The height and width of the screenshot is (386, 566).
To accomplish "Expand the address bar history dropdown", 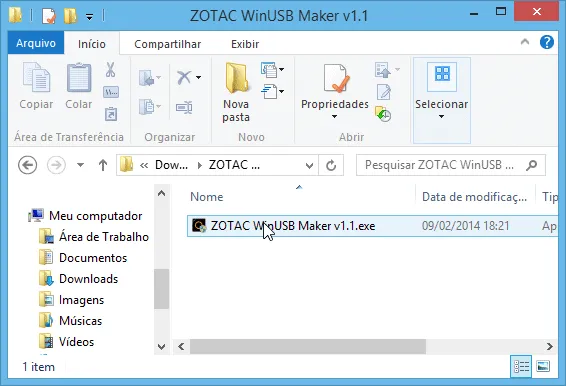I will click(309, 166).
